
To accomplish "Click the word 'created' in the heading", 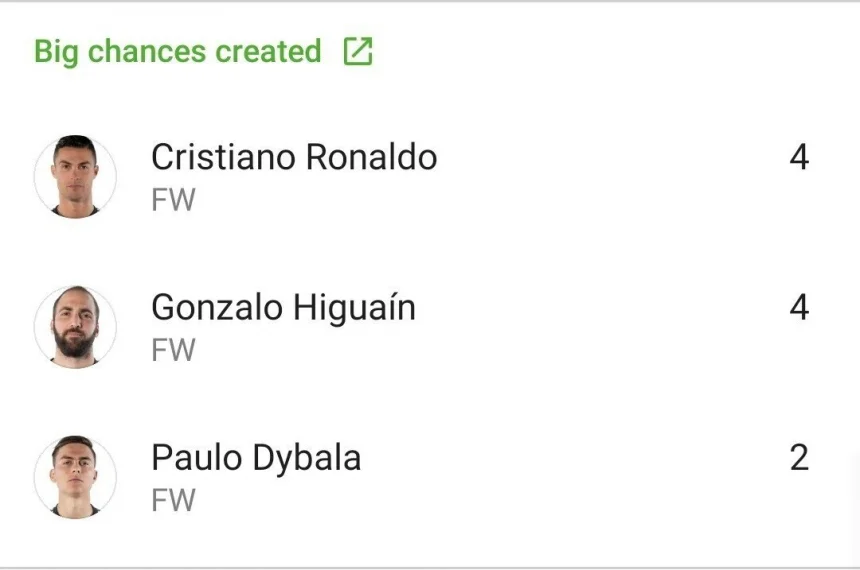I will tap(274, 51).
